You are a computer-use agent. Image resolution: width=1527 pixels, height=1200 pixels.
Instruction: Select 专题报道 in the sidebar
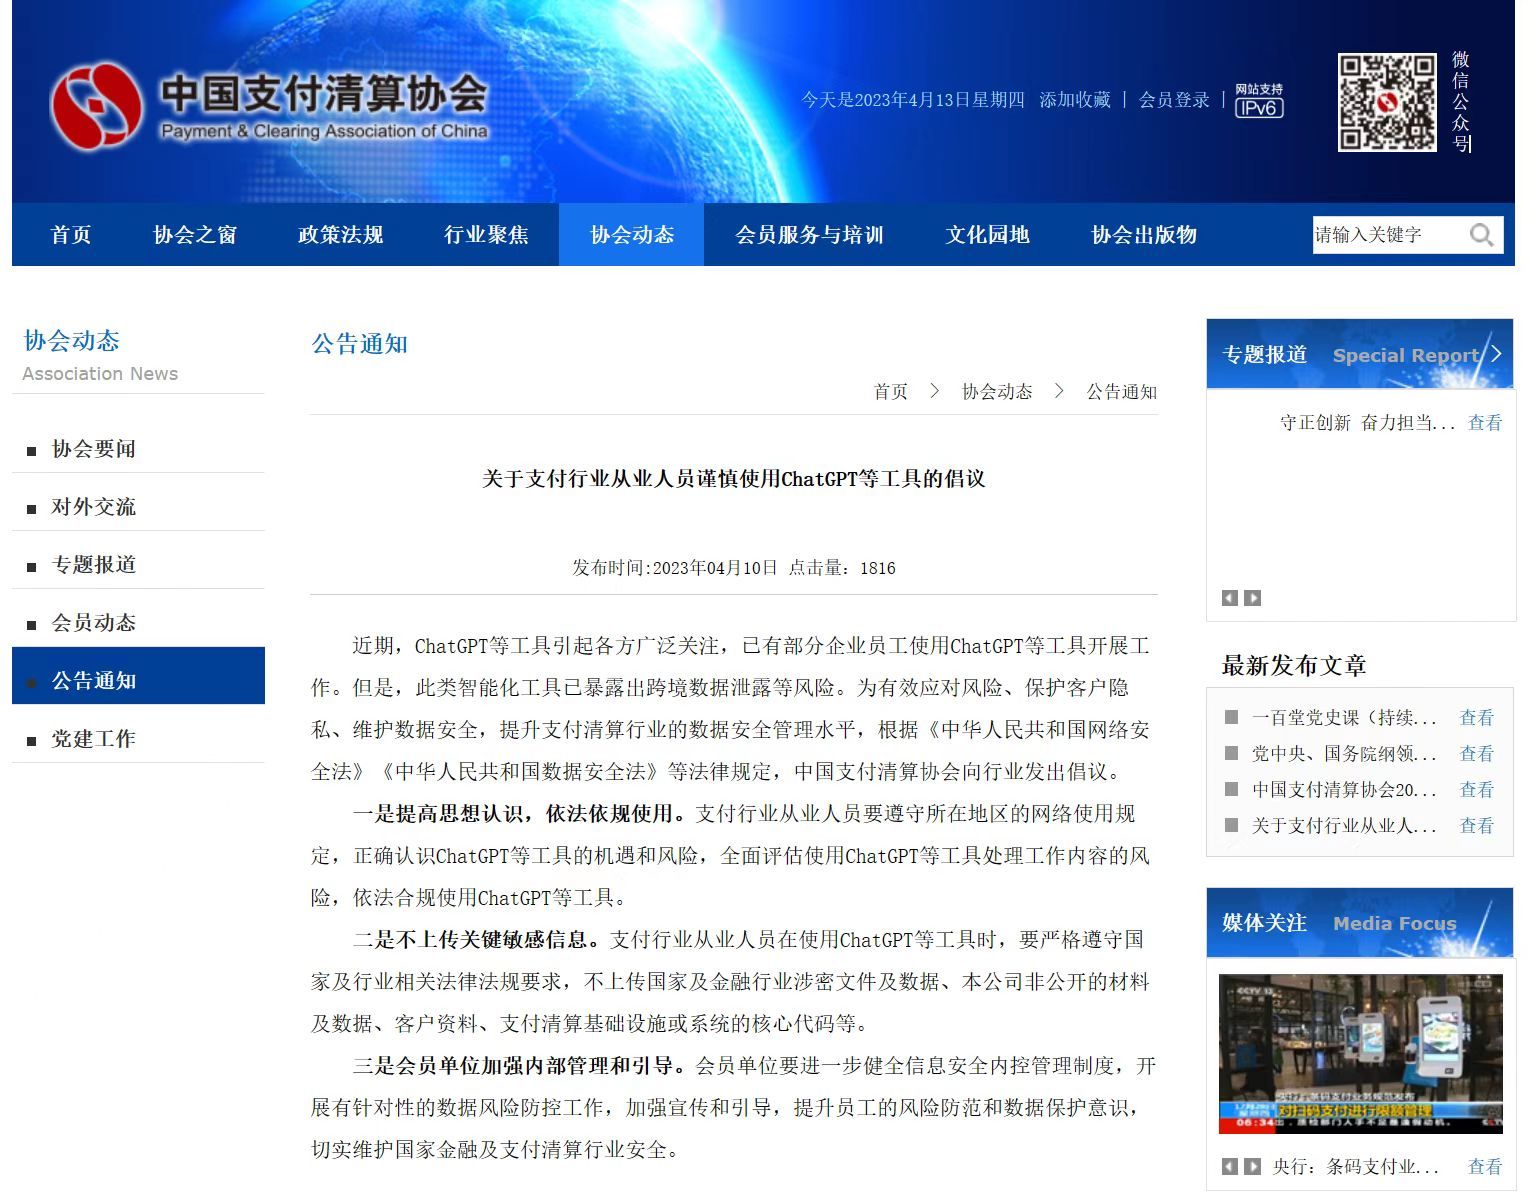(138, 565)
